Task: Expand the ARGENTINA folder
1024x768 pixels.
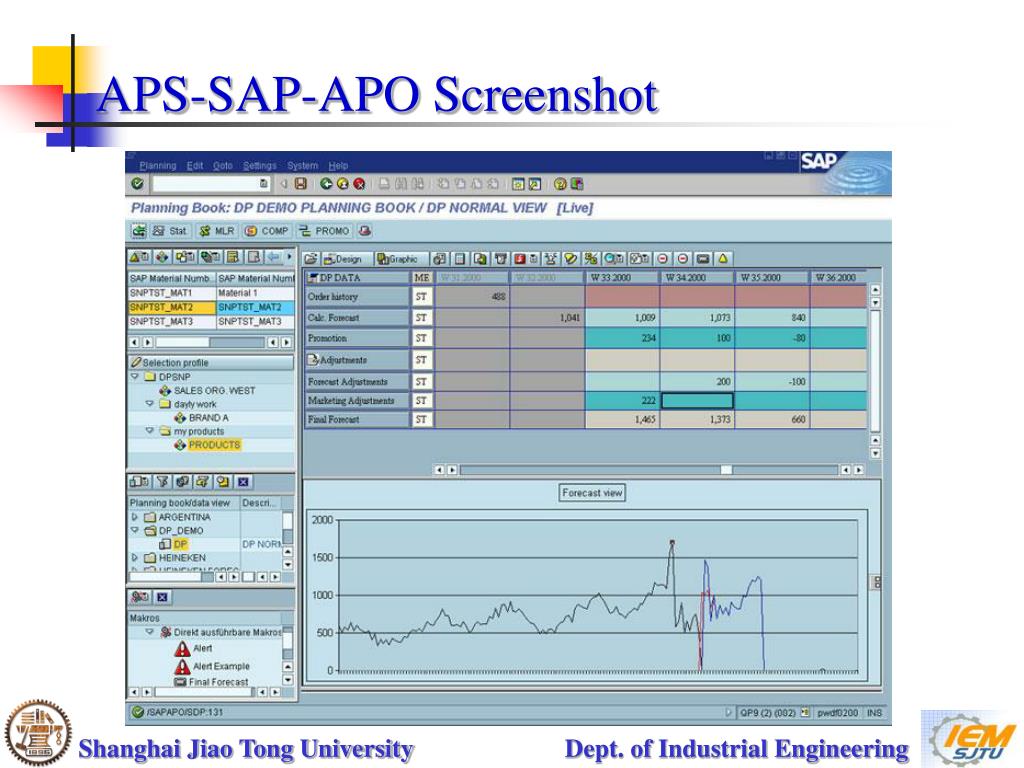Action: pyautogui.click(x=135, y=517)
